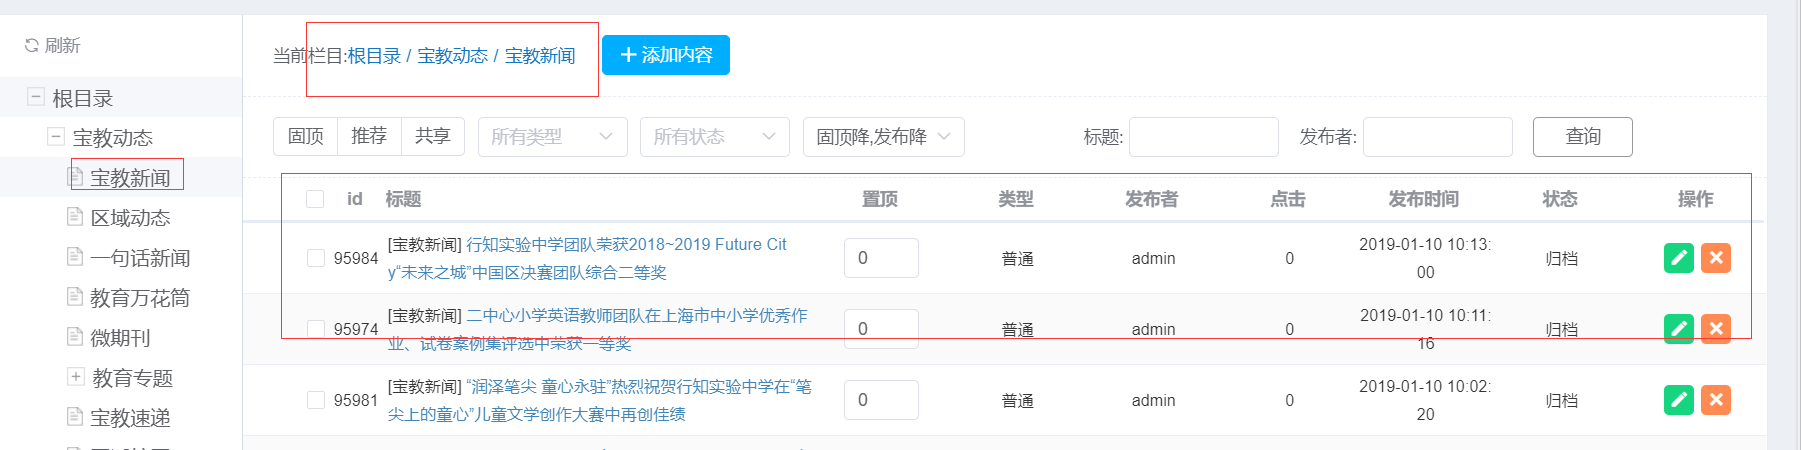Tick the select-all checkbox in table header

coord(315,199)
